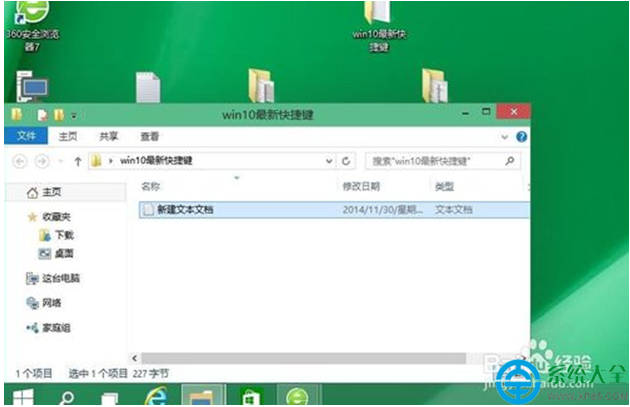
Task: Close the win10最新快捷键 window
Action: click(x=513, y=112)
